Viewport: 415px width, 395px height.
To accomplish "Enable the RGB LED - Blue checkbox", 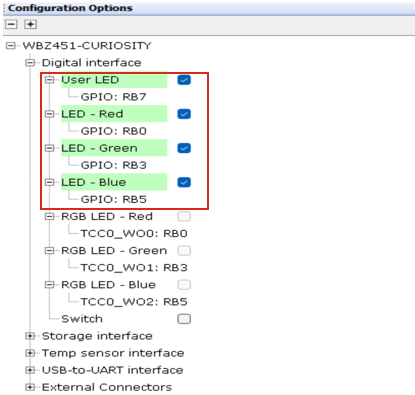I will [184, 285].
